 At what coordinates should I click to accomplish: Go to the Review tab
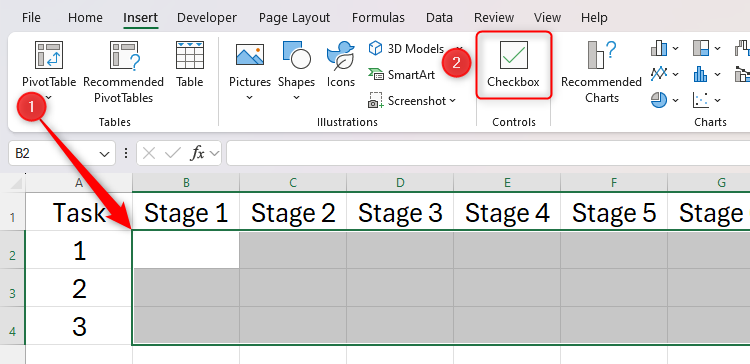[493, 18]
